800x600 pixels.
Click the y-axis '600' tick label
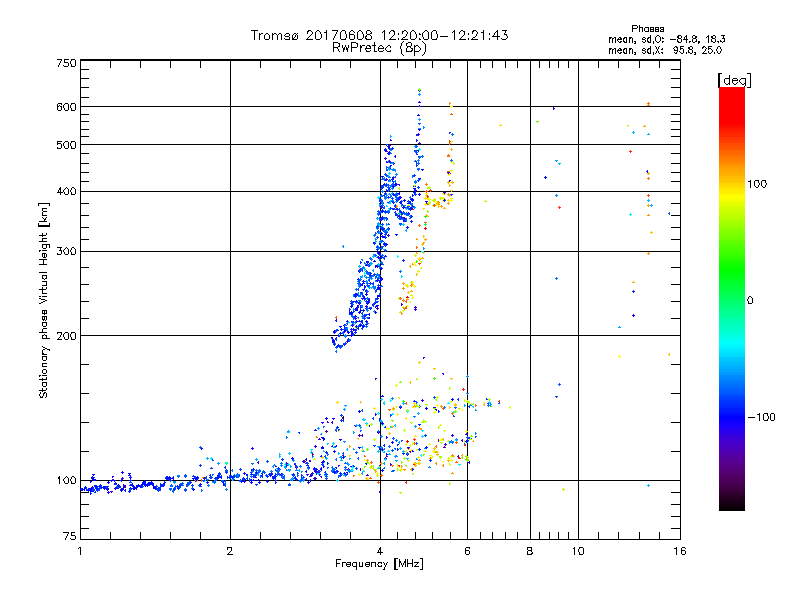(67, 107)
